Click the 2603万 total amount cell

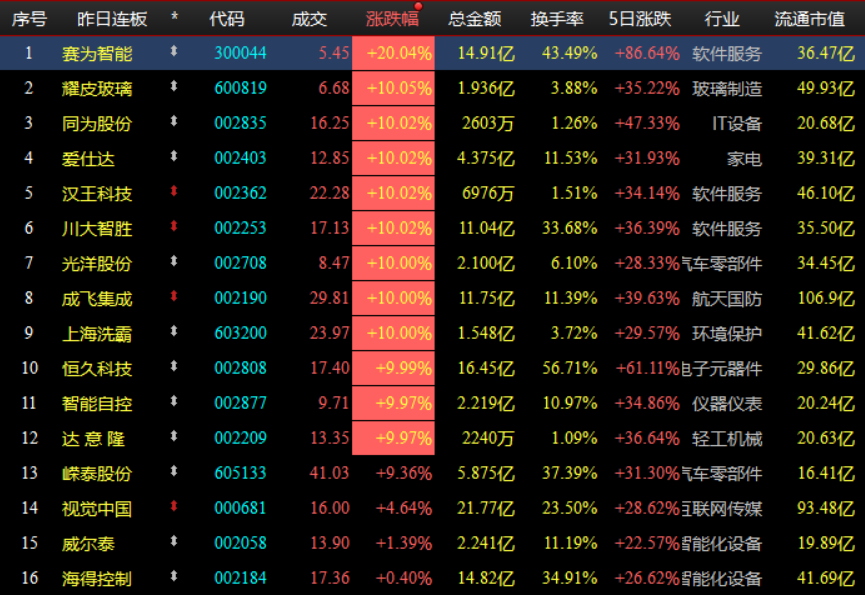click(x=488, y=124)
